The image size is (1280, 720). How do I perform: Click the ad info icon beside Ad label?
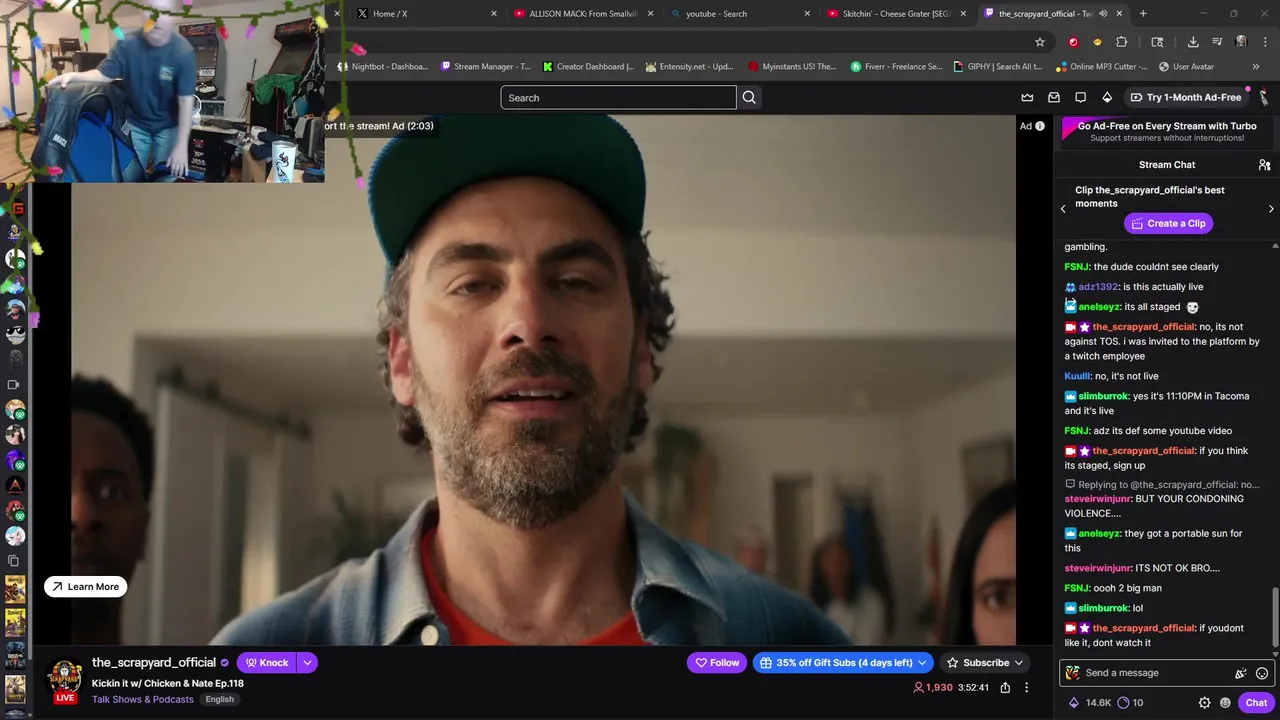(x=1040, y=126)
